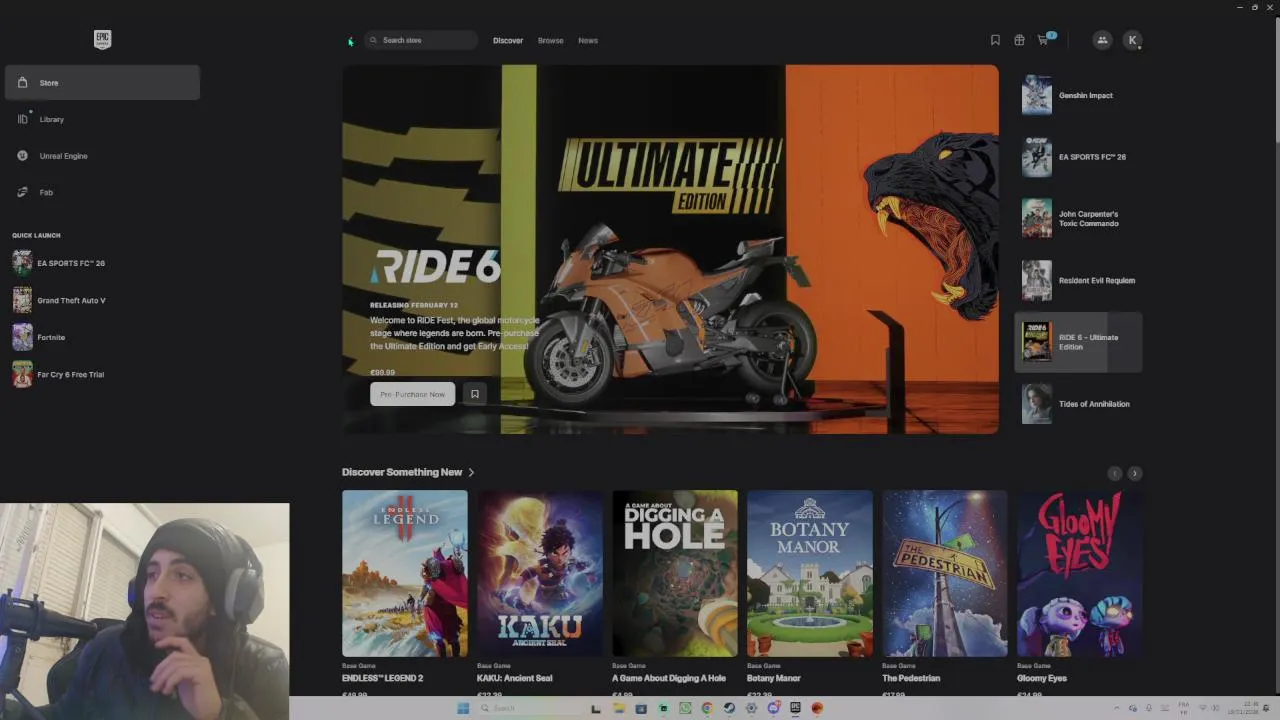This screenshot has height=720, width=1280.
Task: Open the Wishlist bookmark icon in header
Action: 995,40
